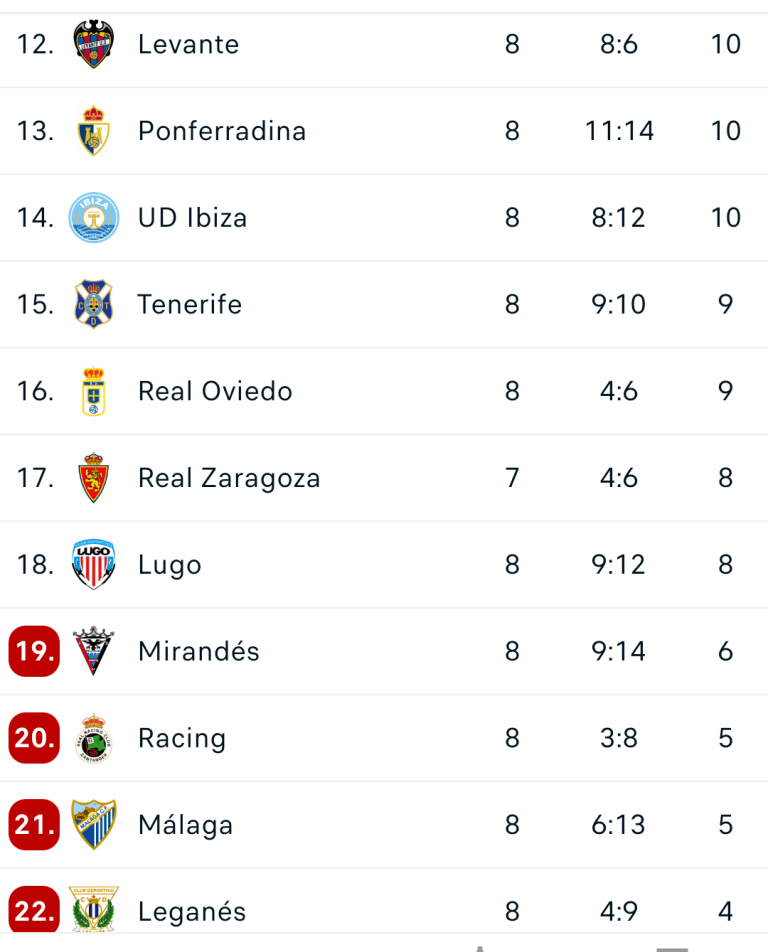This screenshot has height=952, width=768.
Task: Open the Levante team name
Action: 188,44
